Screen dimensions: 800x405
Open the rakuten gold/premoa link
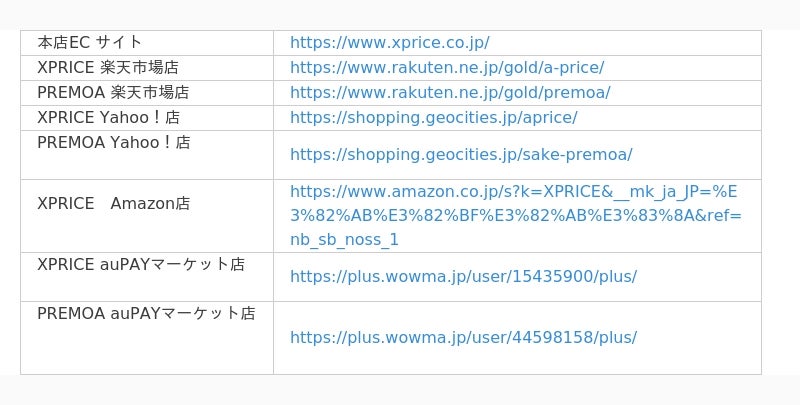[x=450, y=92]
